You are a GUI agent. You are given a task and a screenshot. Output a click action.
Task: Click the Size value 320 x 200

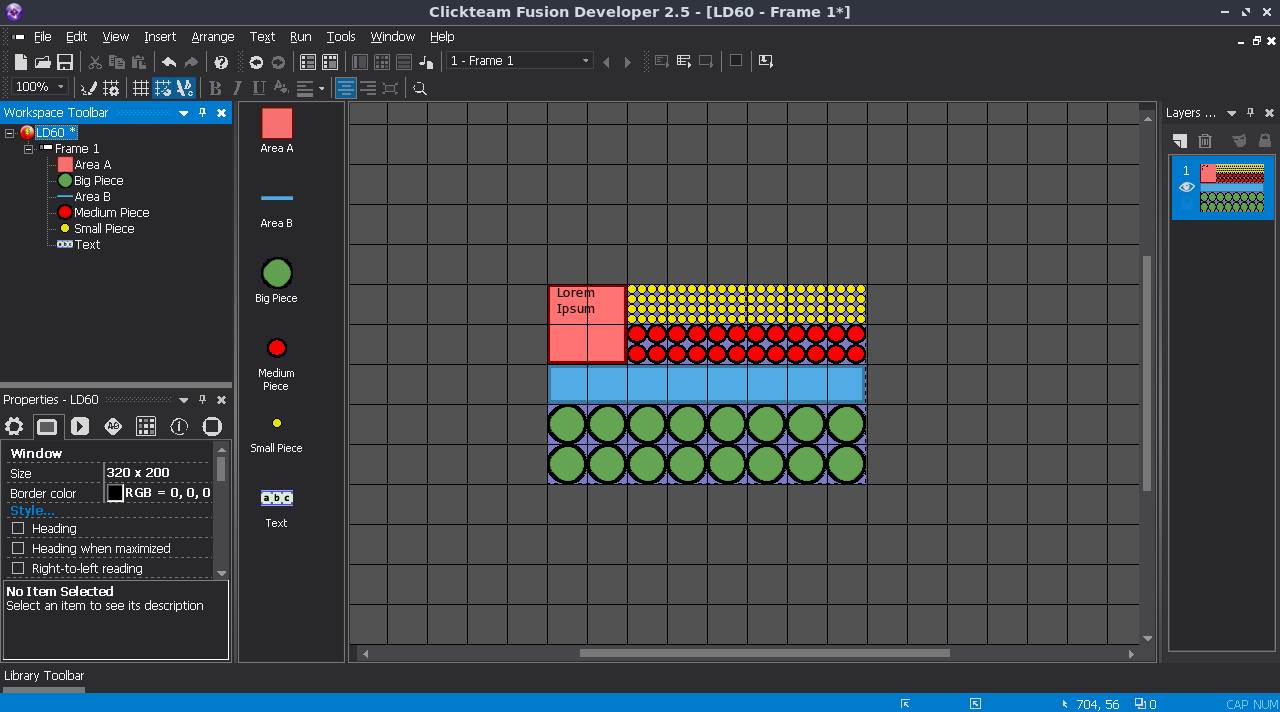[x=138, y=473]
